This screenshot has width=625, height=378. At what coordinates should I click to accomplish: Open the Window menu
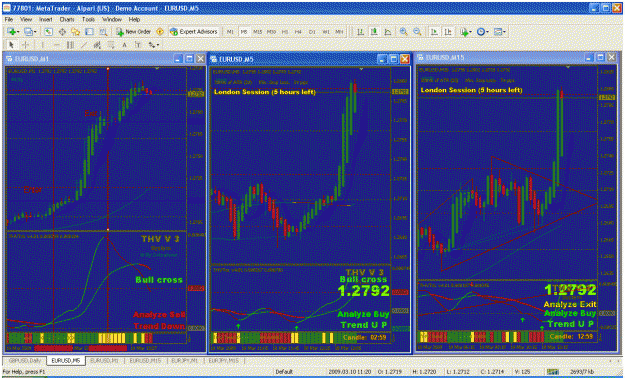pos(112,19)
